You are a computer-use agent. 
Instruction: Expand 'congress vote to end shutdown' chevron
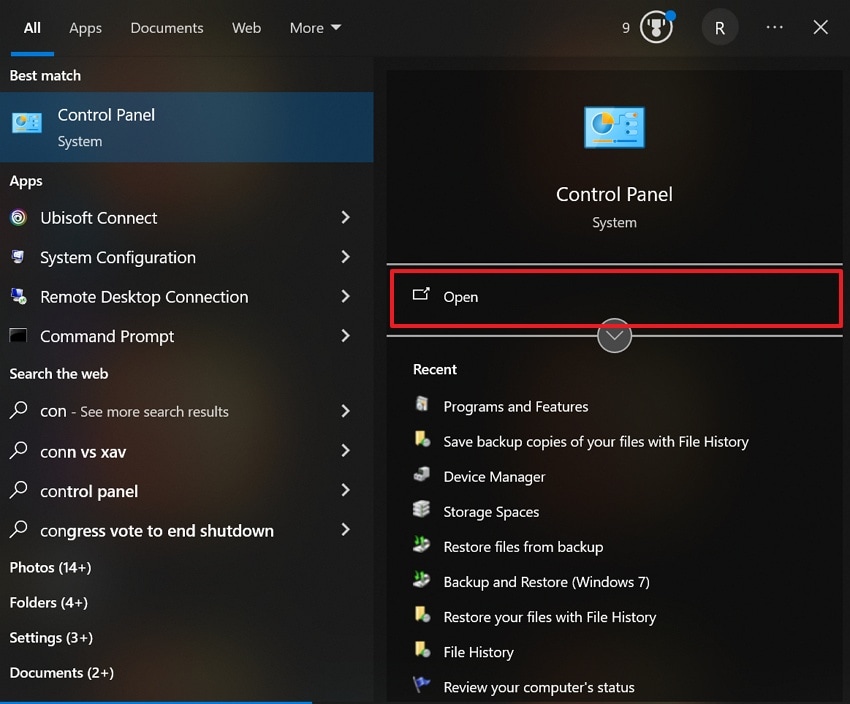(345, 529)
